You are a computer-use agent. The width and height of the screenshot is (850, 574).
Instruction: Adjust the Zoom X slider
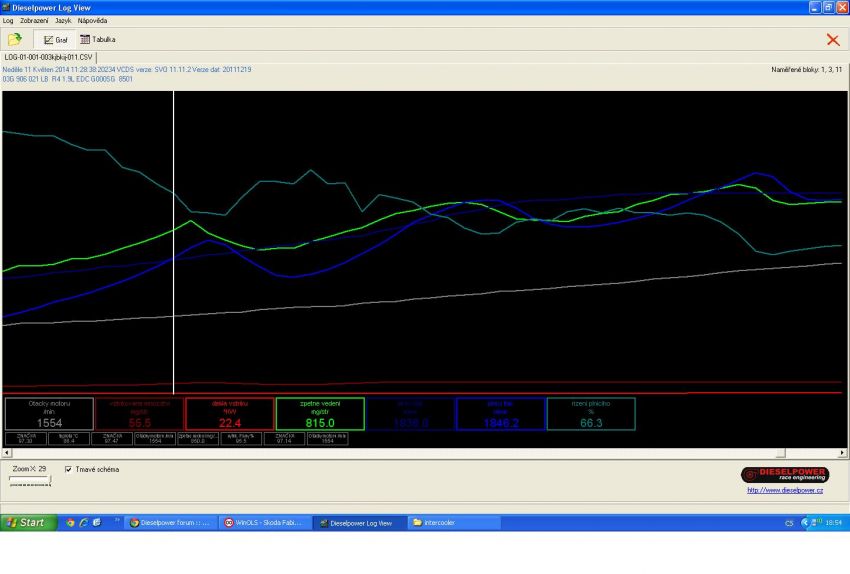[x=30, y=480]
